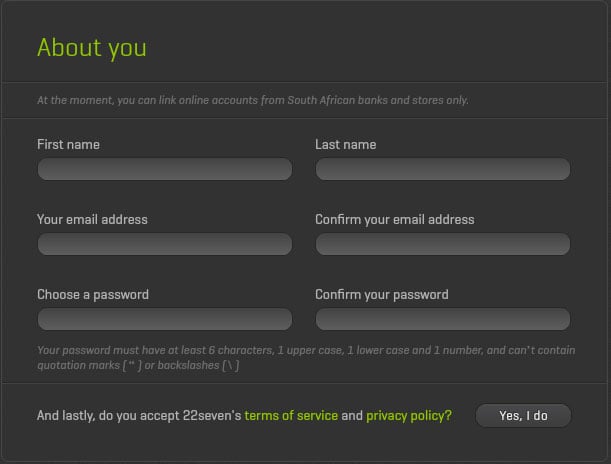Screen dimensions: 611x464
Task: Click the 'Confirm your email address' field
Action: point(442,245)
